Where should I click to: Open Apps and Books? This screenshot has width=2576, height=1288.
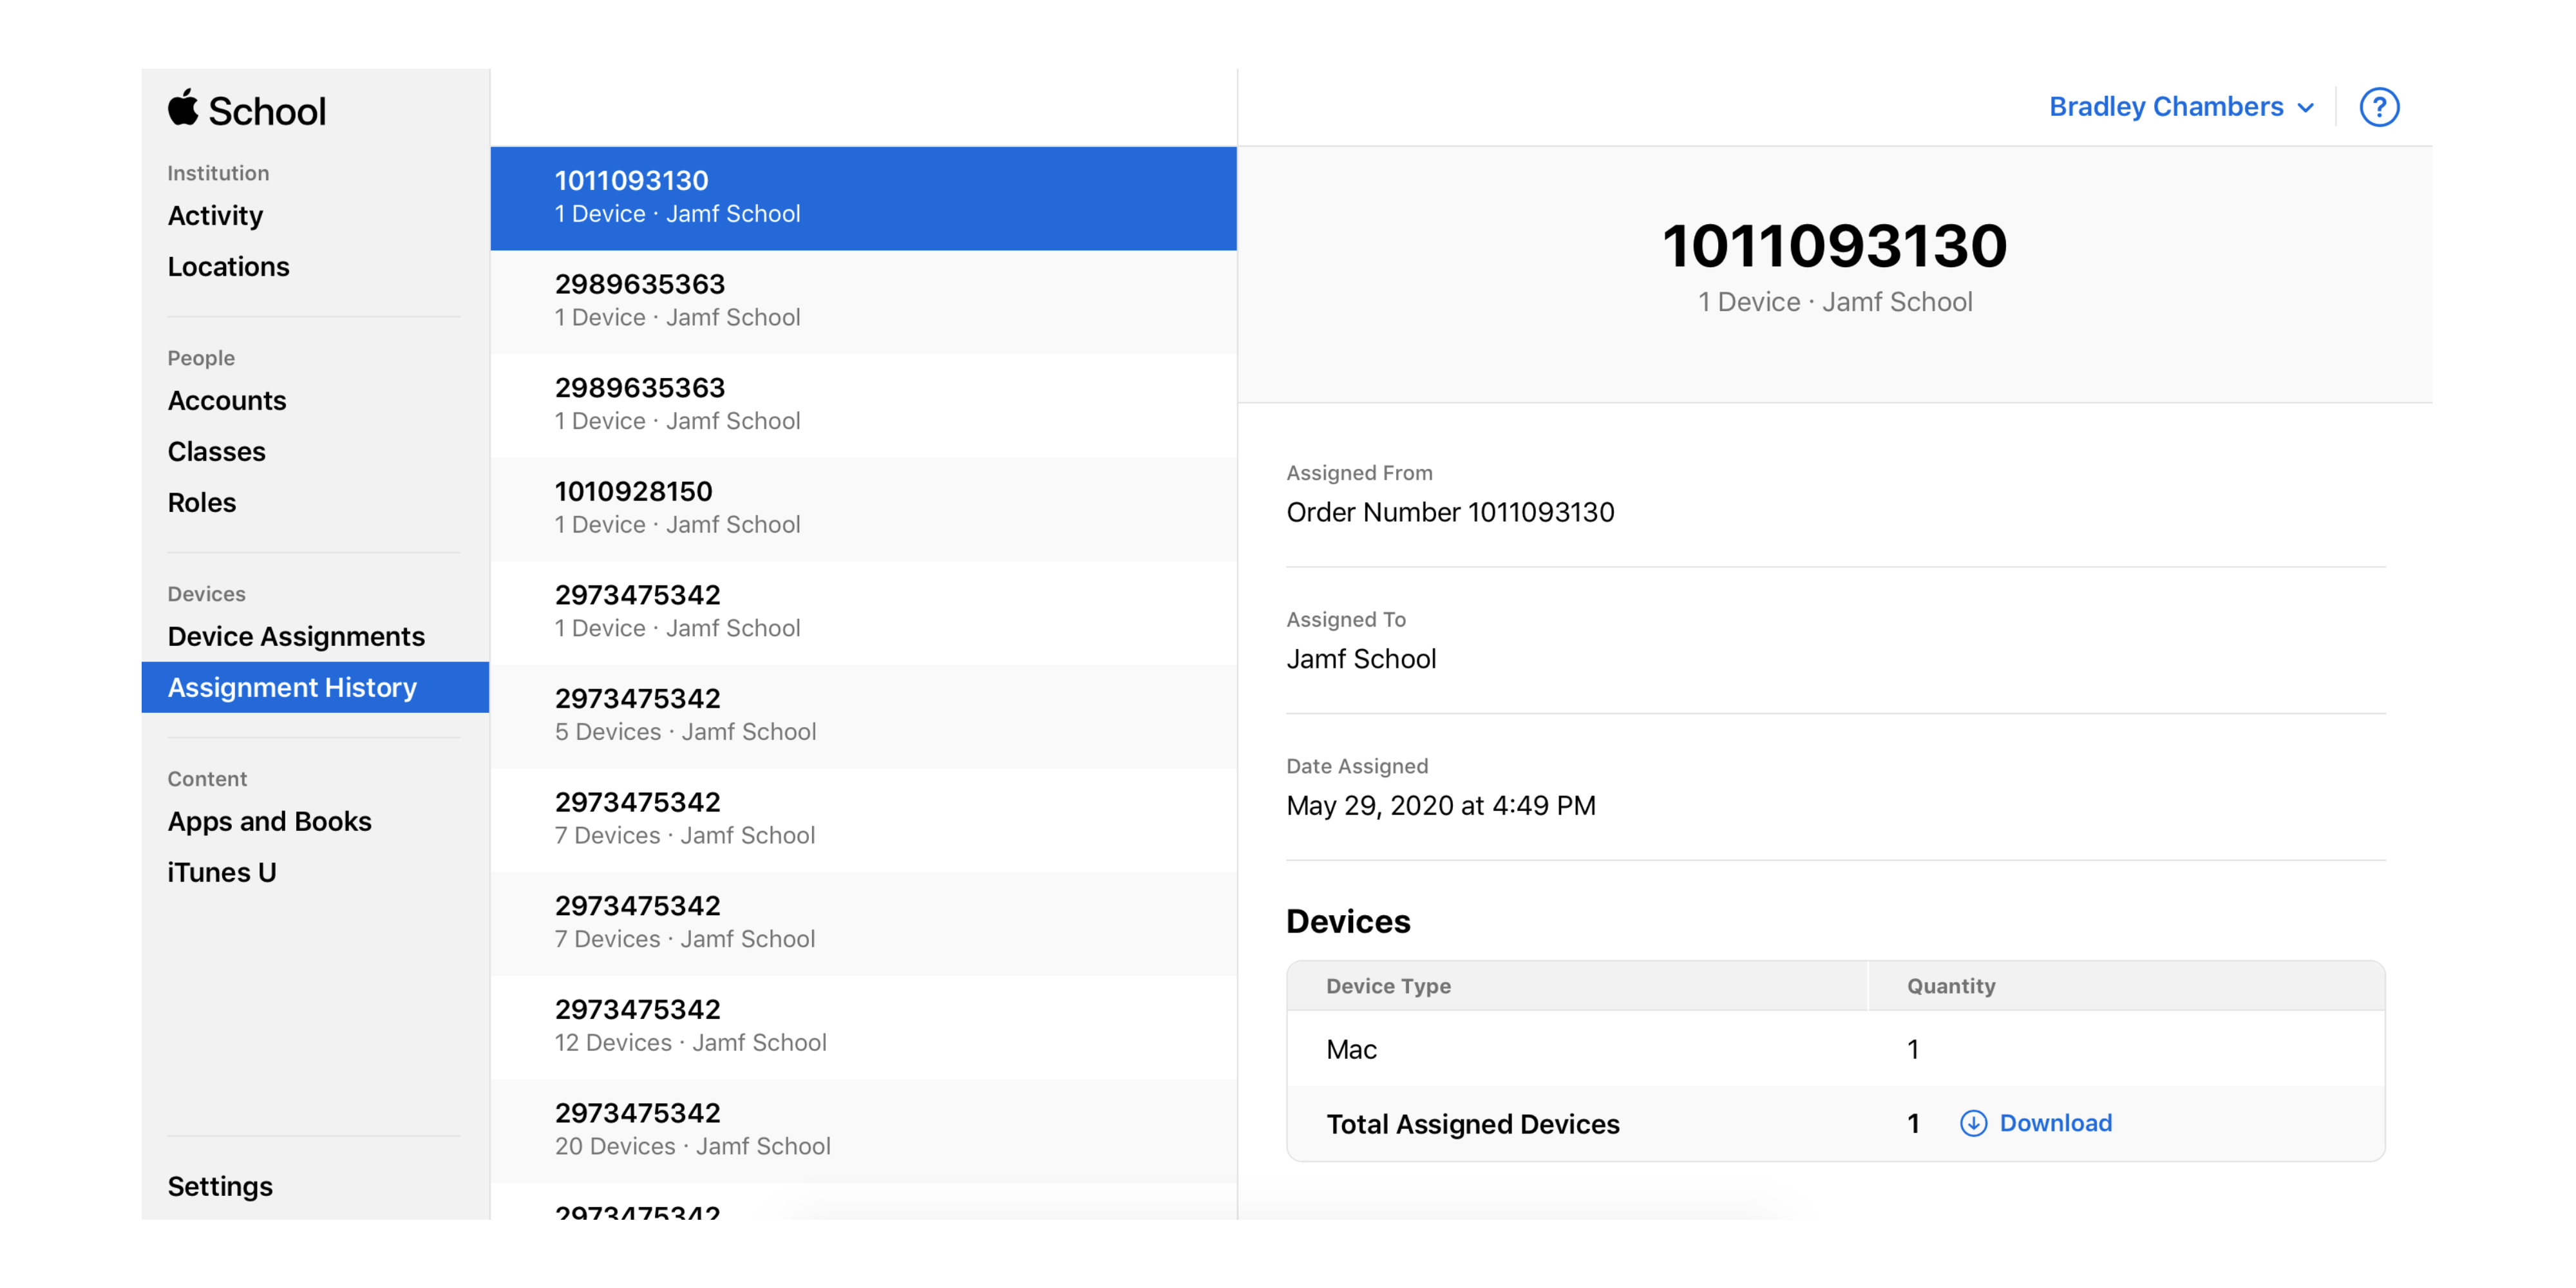(269, 822)
